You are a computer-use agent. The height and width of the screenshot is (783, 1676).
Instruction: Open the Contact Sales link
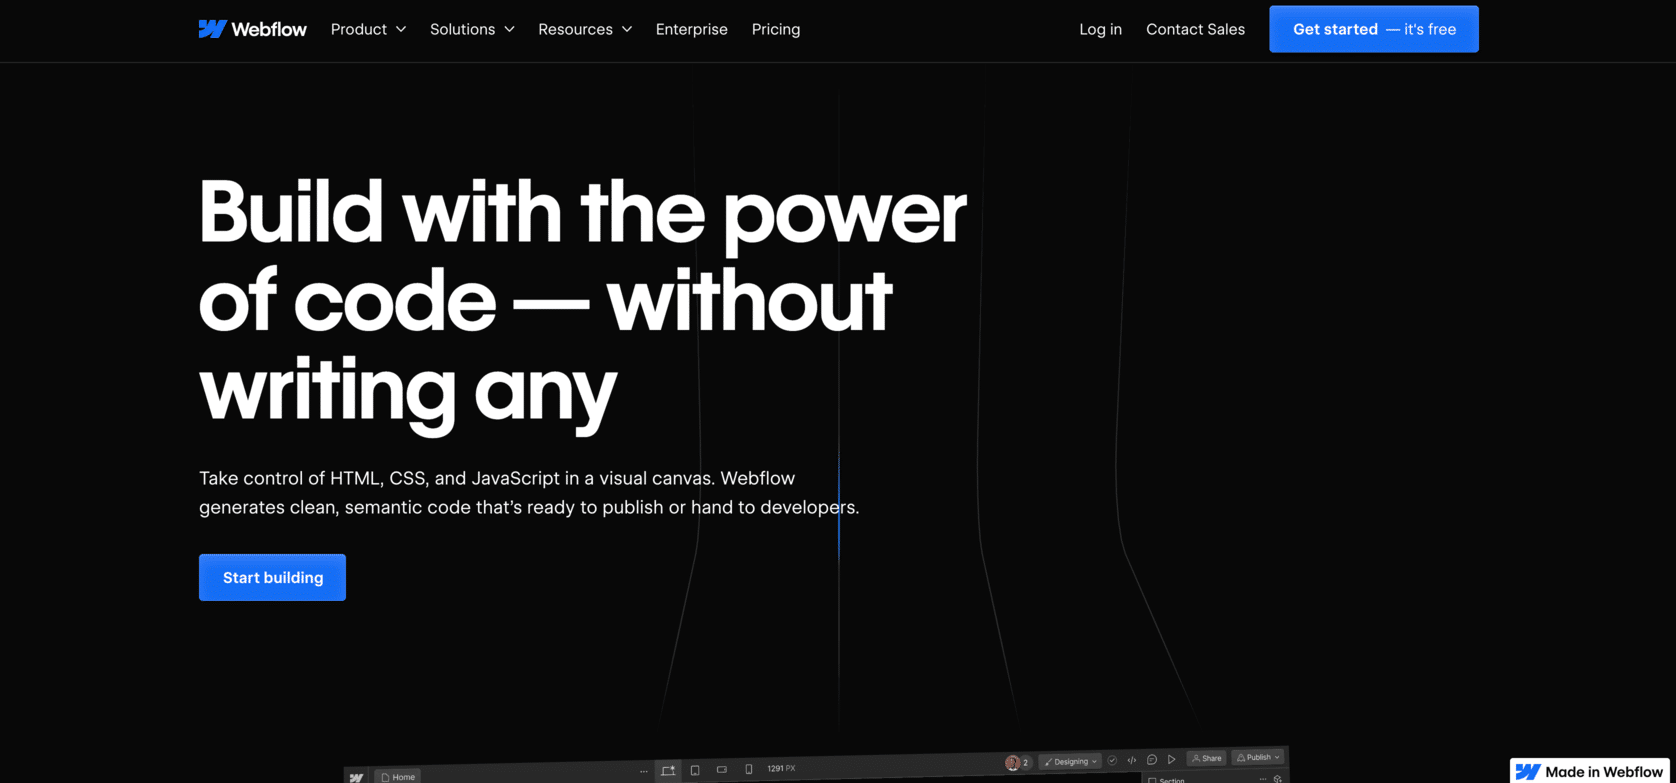(x=1195, y=29)
